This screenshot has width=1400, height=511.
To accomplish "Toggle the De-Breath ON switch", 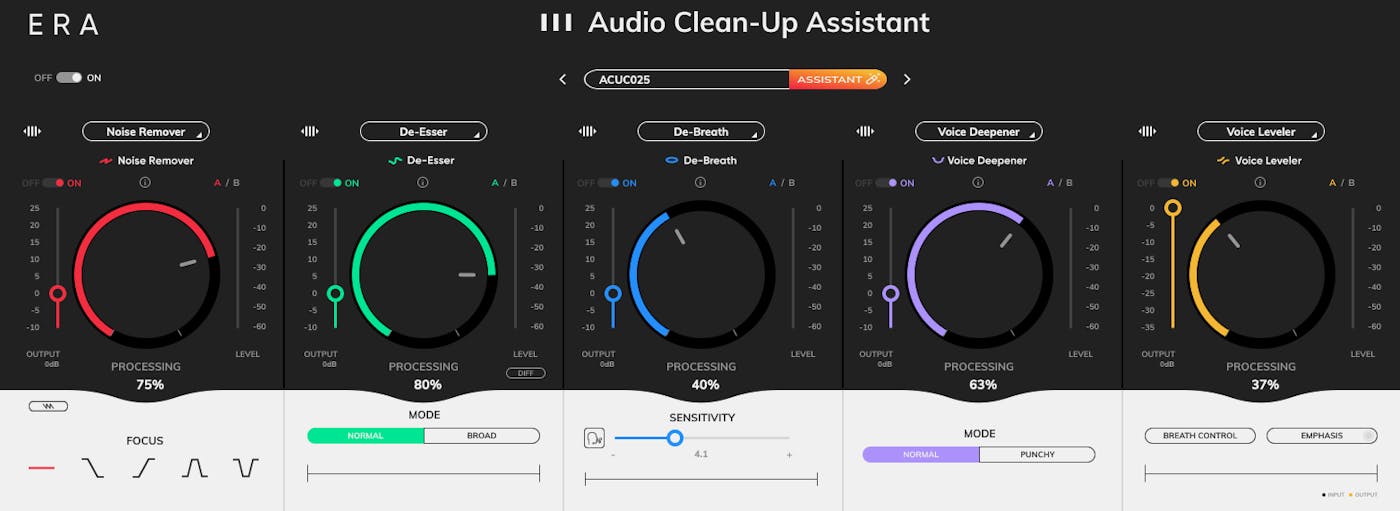I will tap(610, 183).
